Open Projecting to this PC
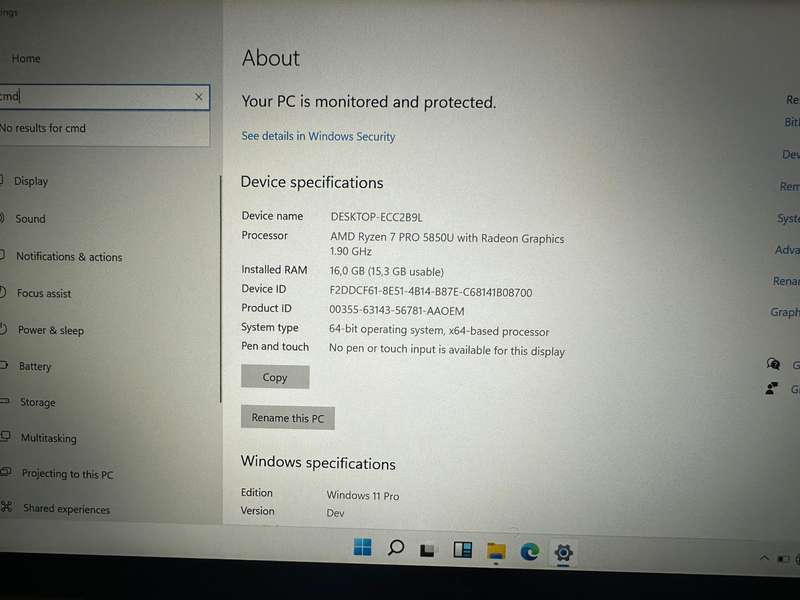 point(67,474)
